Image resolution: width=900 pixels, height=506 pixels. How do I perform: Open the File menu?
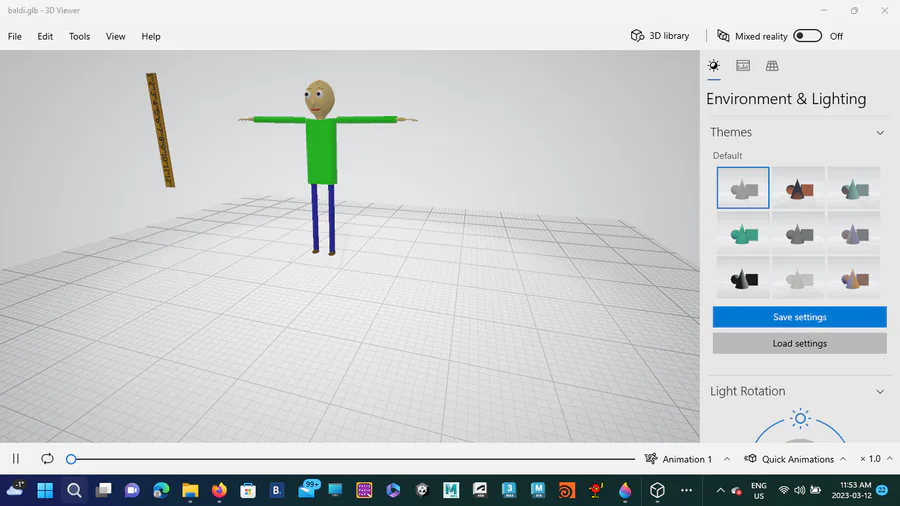pos(14,36)
